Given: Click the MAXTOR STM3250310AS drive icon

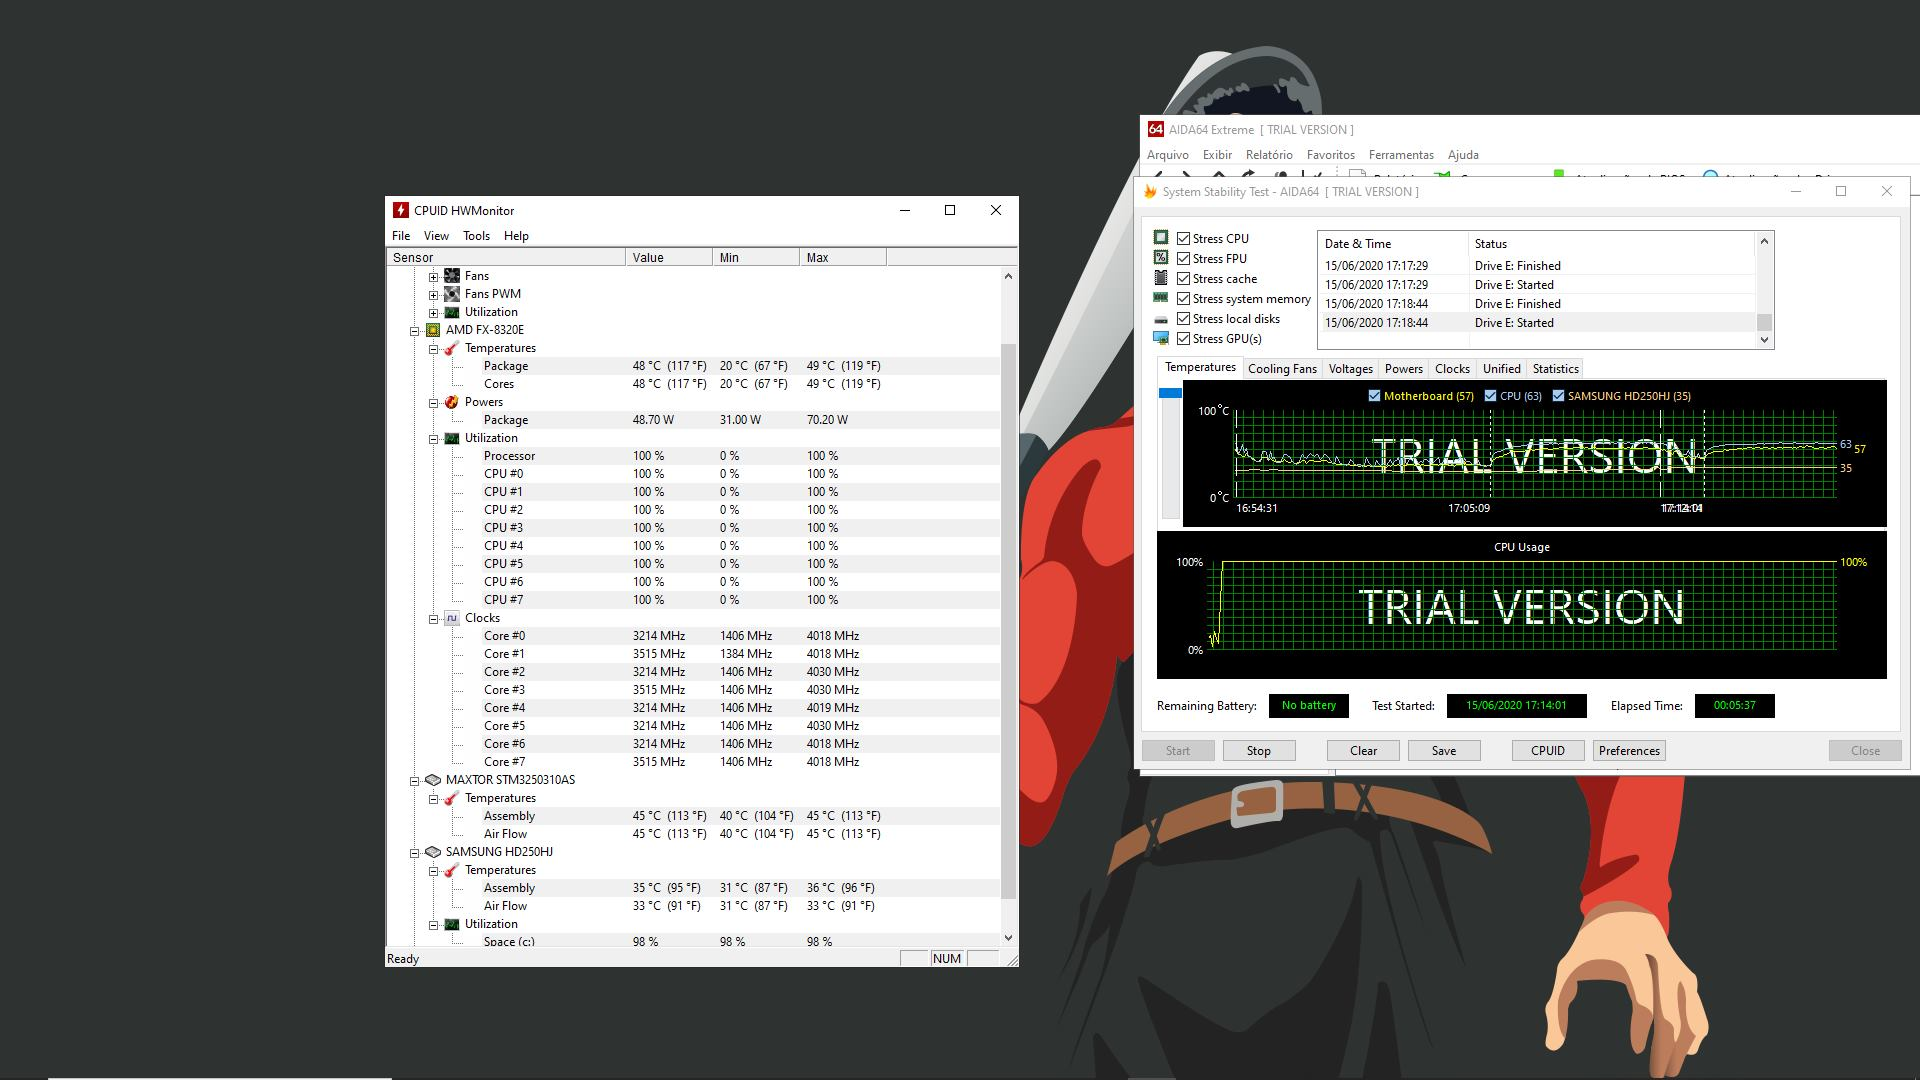Looking at the screenshot, I should coord(433,780).
